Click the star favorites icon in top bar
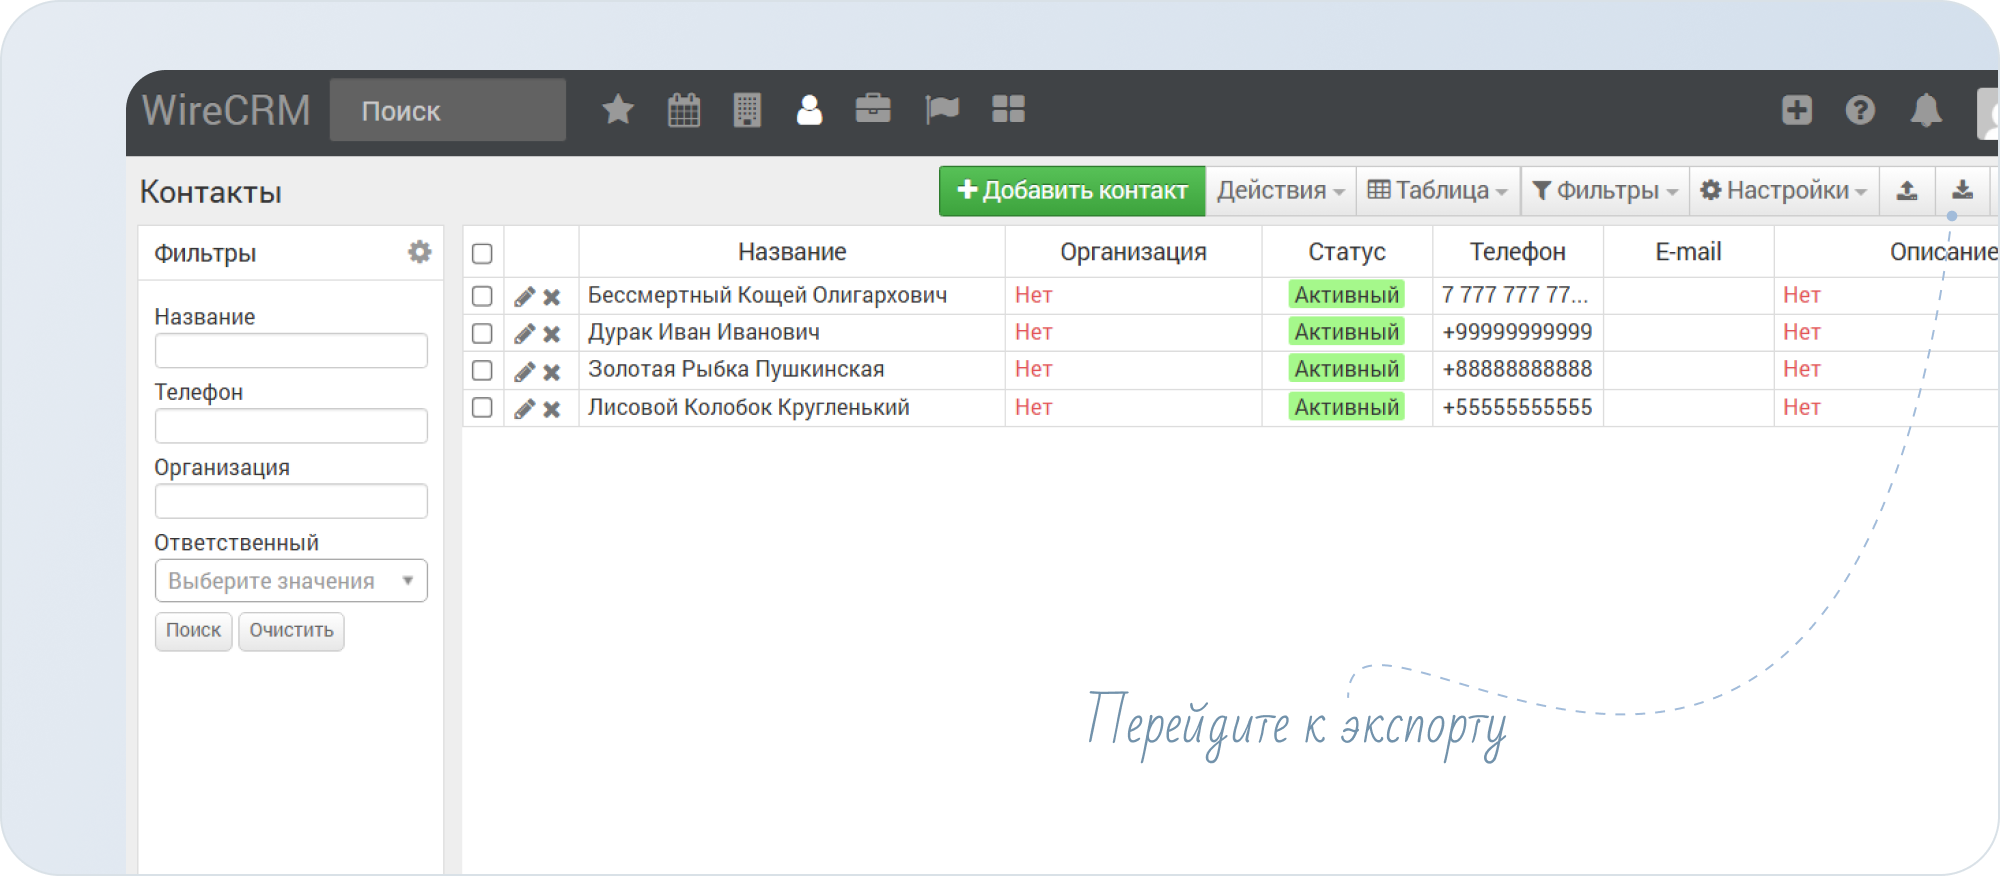2000x876 pixels. coord(618,110)
